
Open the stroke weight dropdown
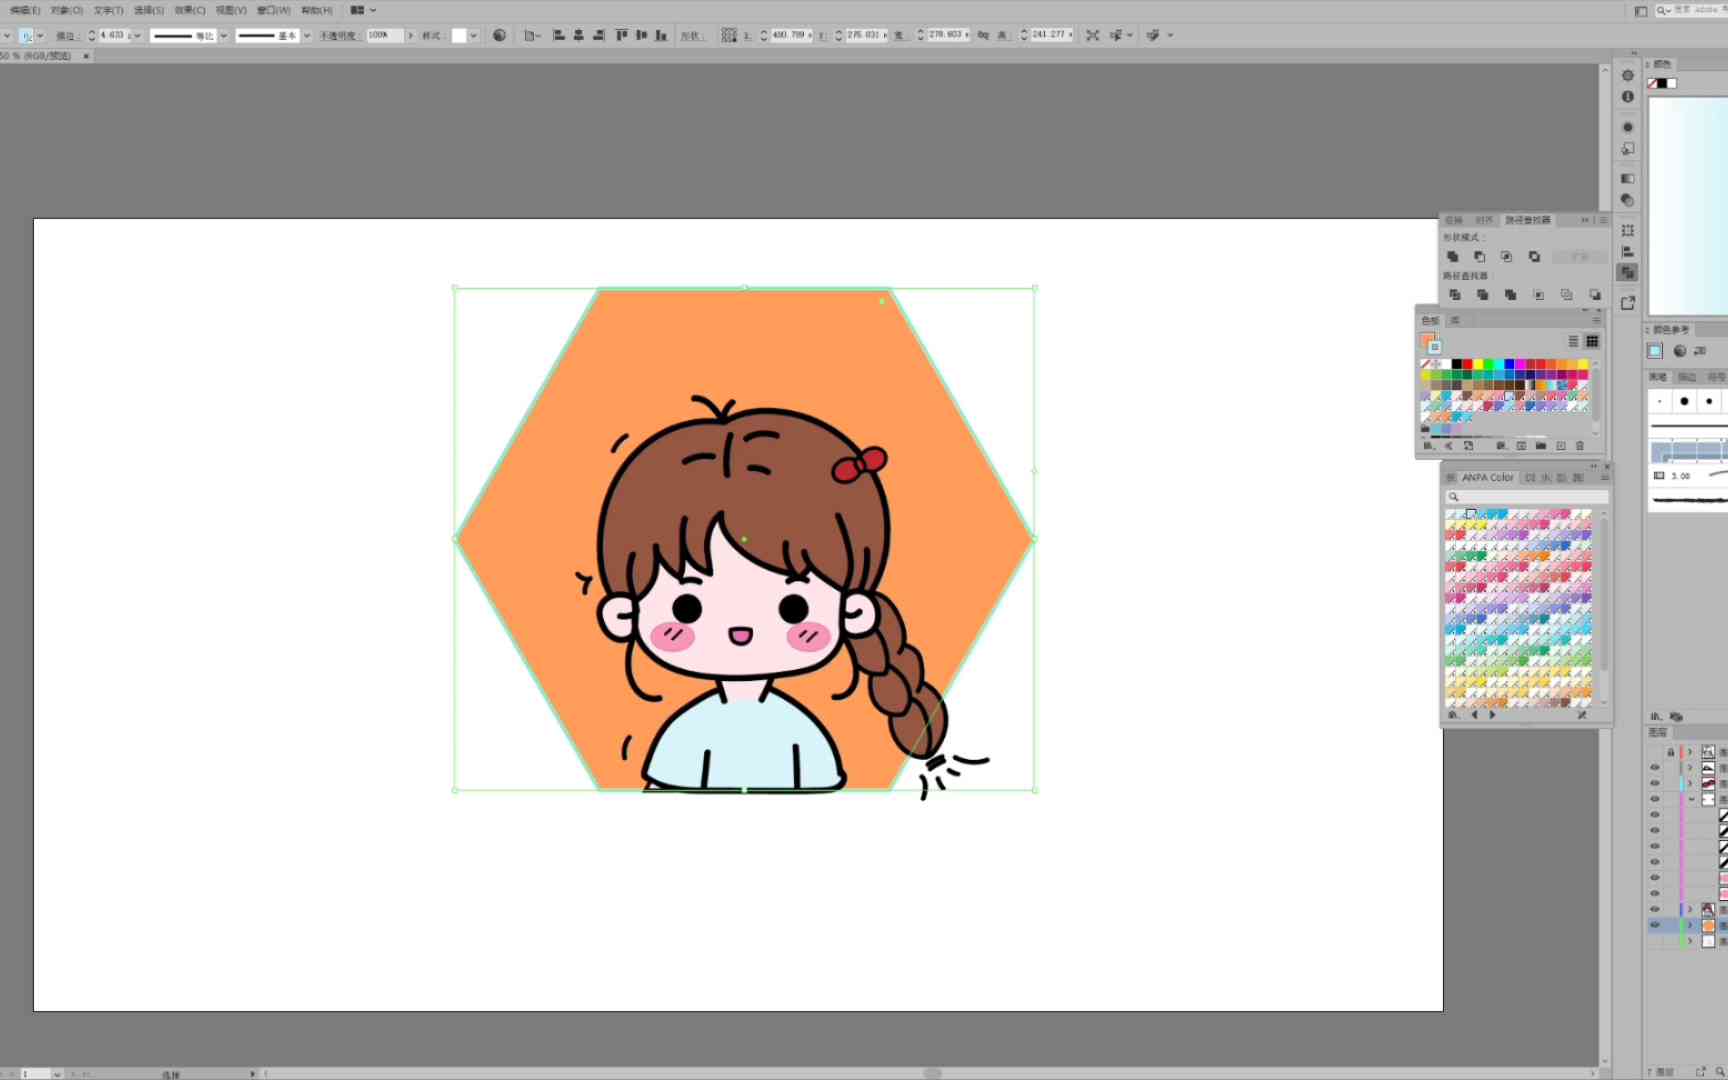tap(137, 35)
